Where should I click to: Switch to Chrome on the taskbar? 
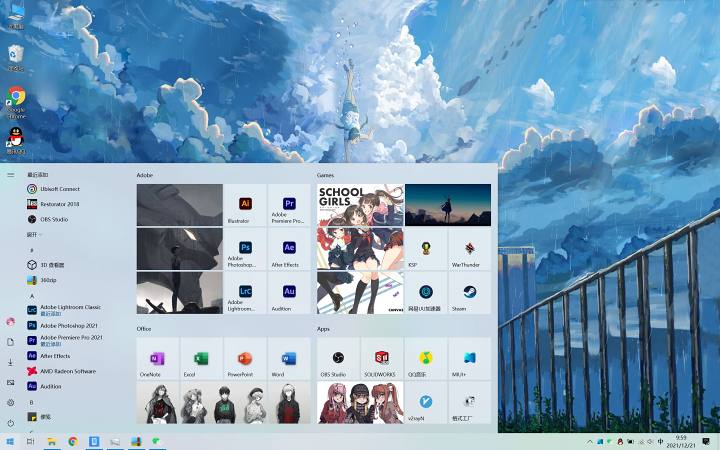coord(73,442)
